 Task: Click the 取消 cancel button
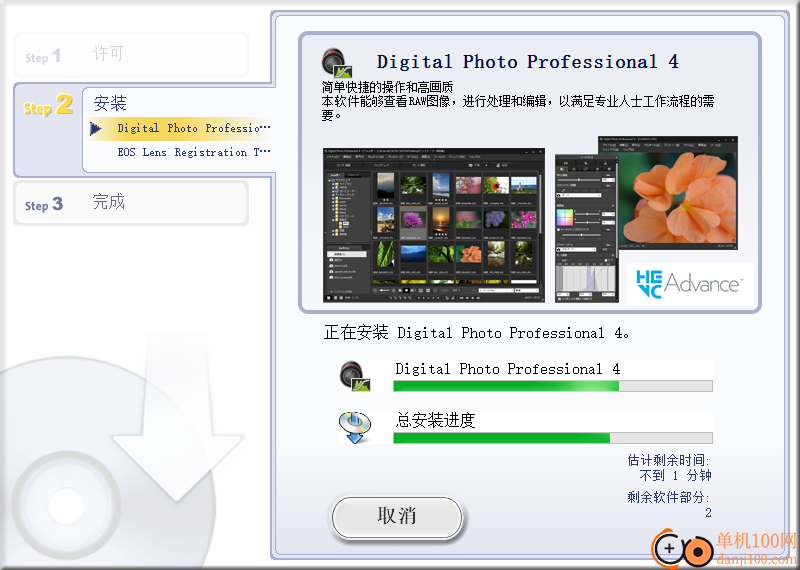[x=397, y=517]
